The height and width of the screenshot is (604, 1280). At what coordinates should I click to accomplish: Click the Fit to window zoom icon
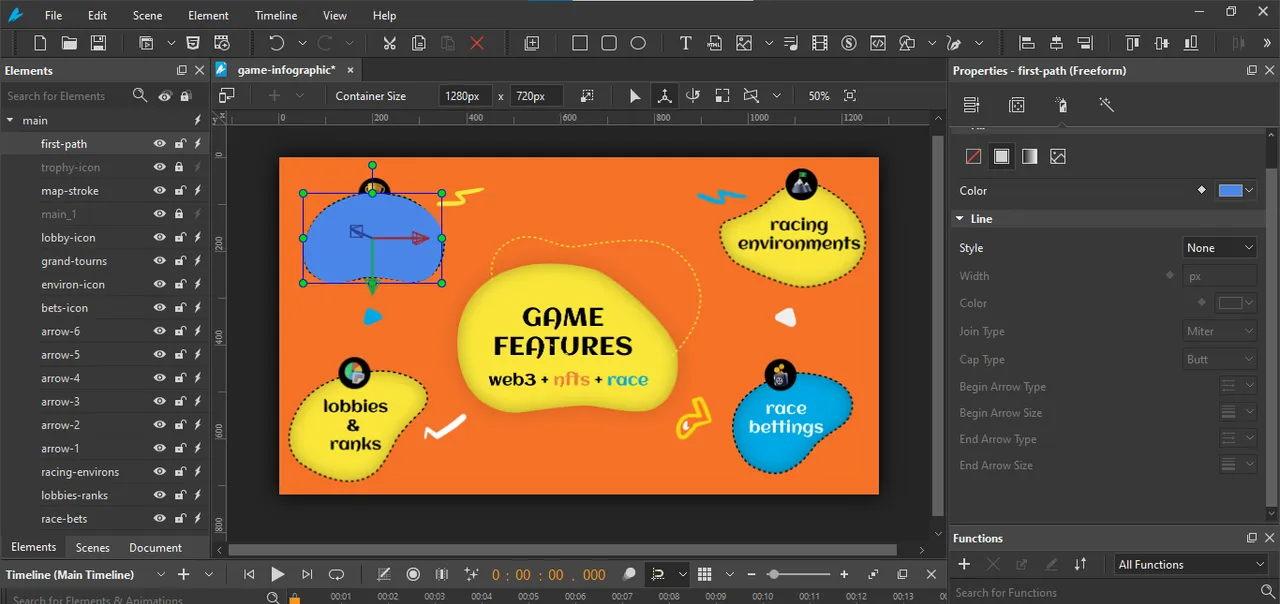(850, 96)
